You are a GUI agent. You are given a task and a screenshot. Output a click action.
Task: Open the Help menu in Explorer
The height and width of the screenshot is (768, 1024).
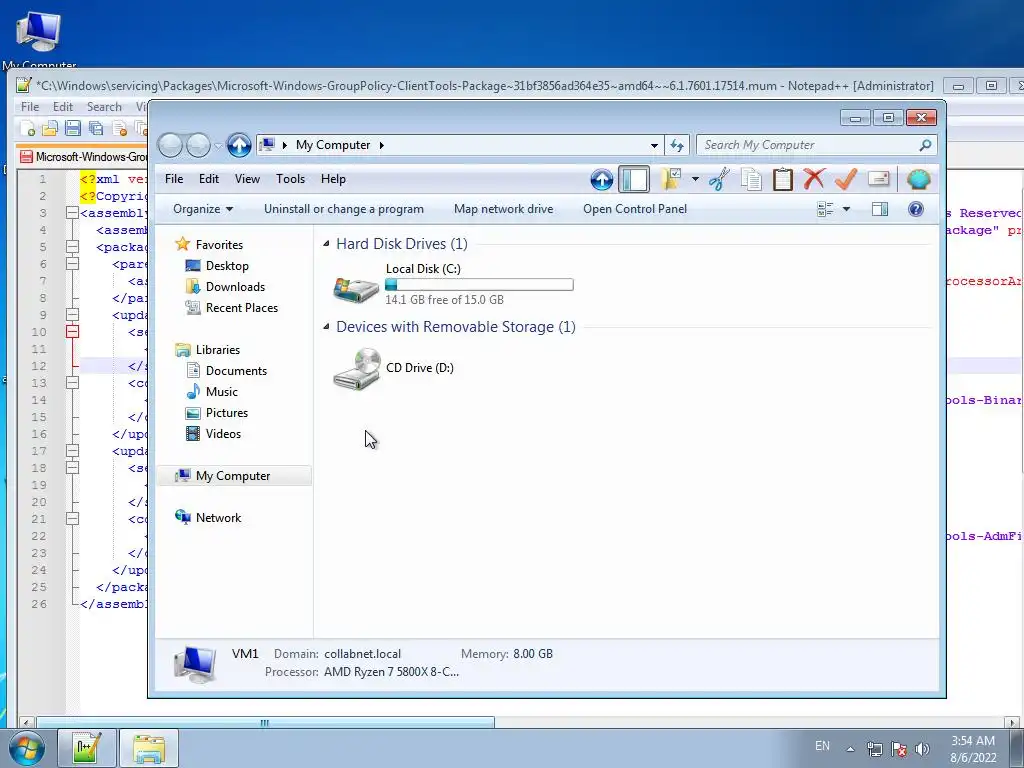click(333, 179)
